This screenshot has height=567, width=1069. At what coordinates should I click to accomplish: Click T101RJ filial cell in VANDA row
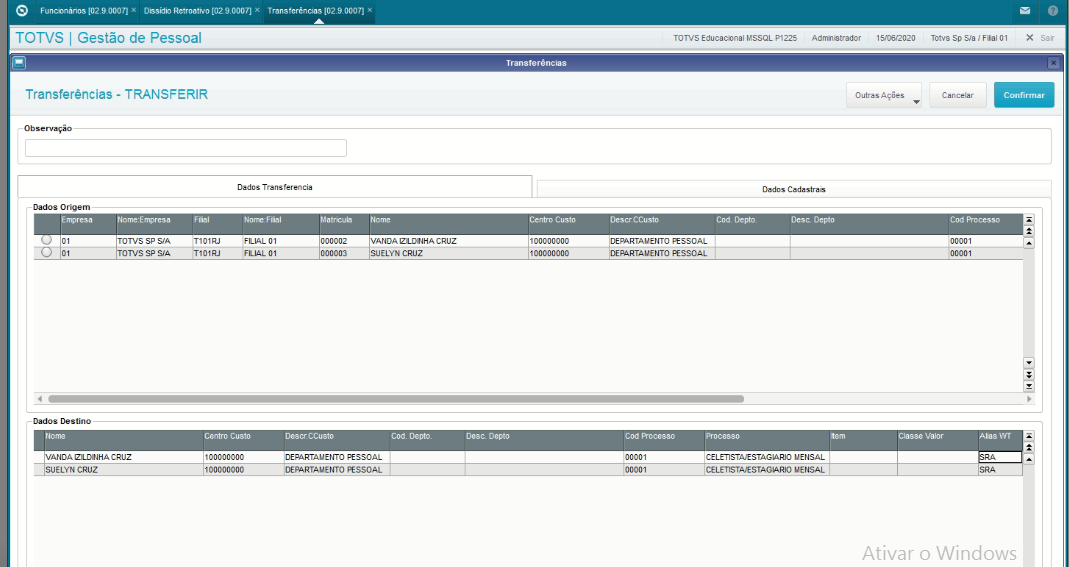[217, 241]
